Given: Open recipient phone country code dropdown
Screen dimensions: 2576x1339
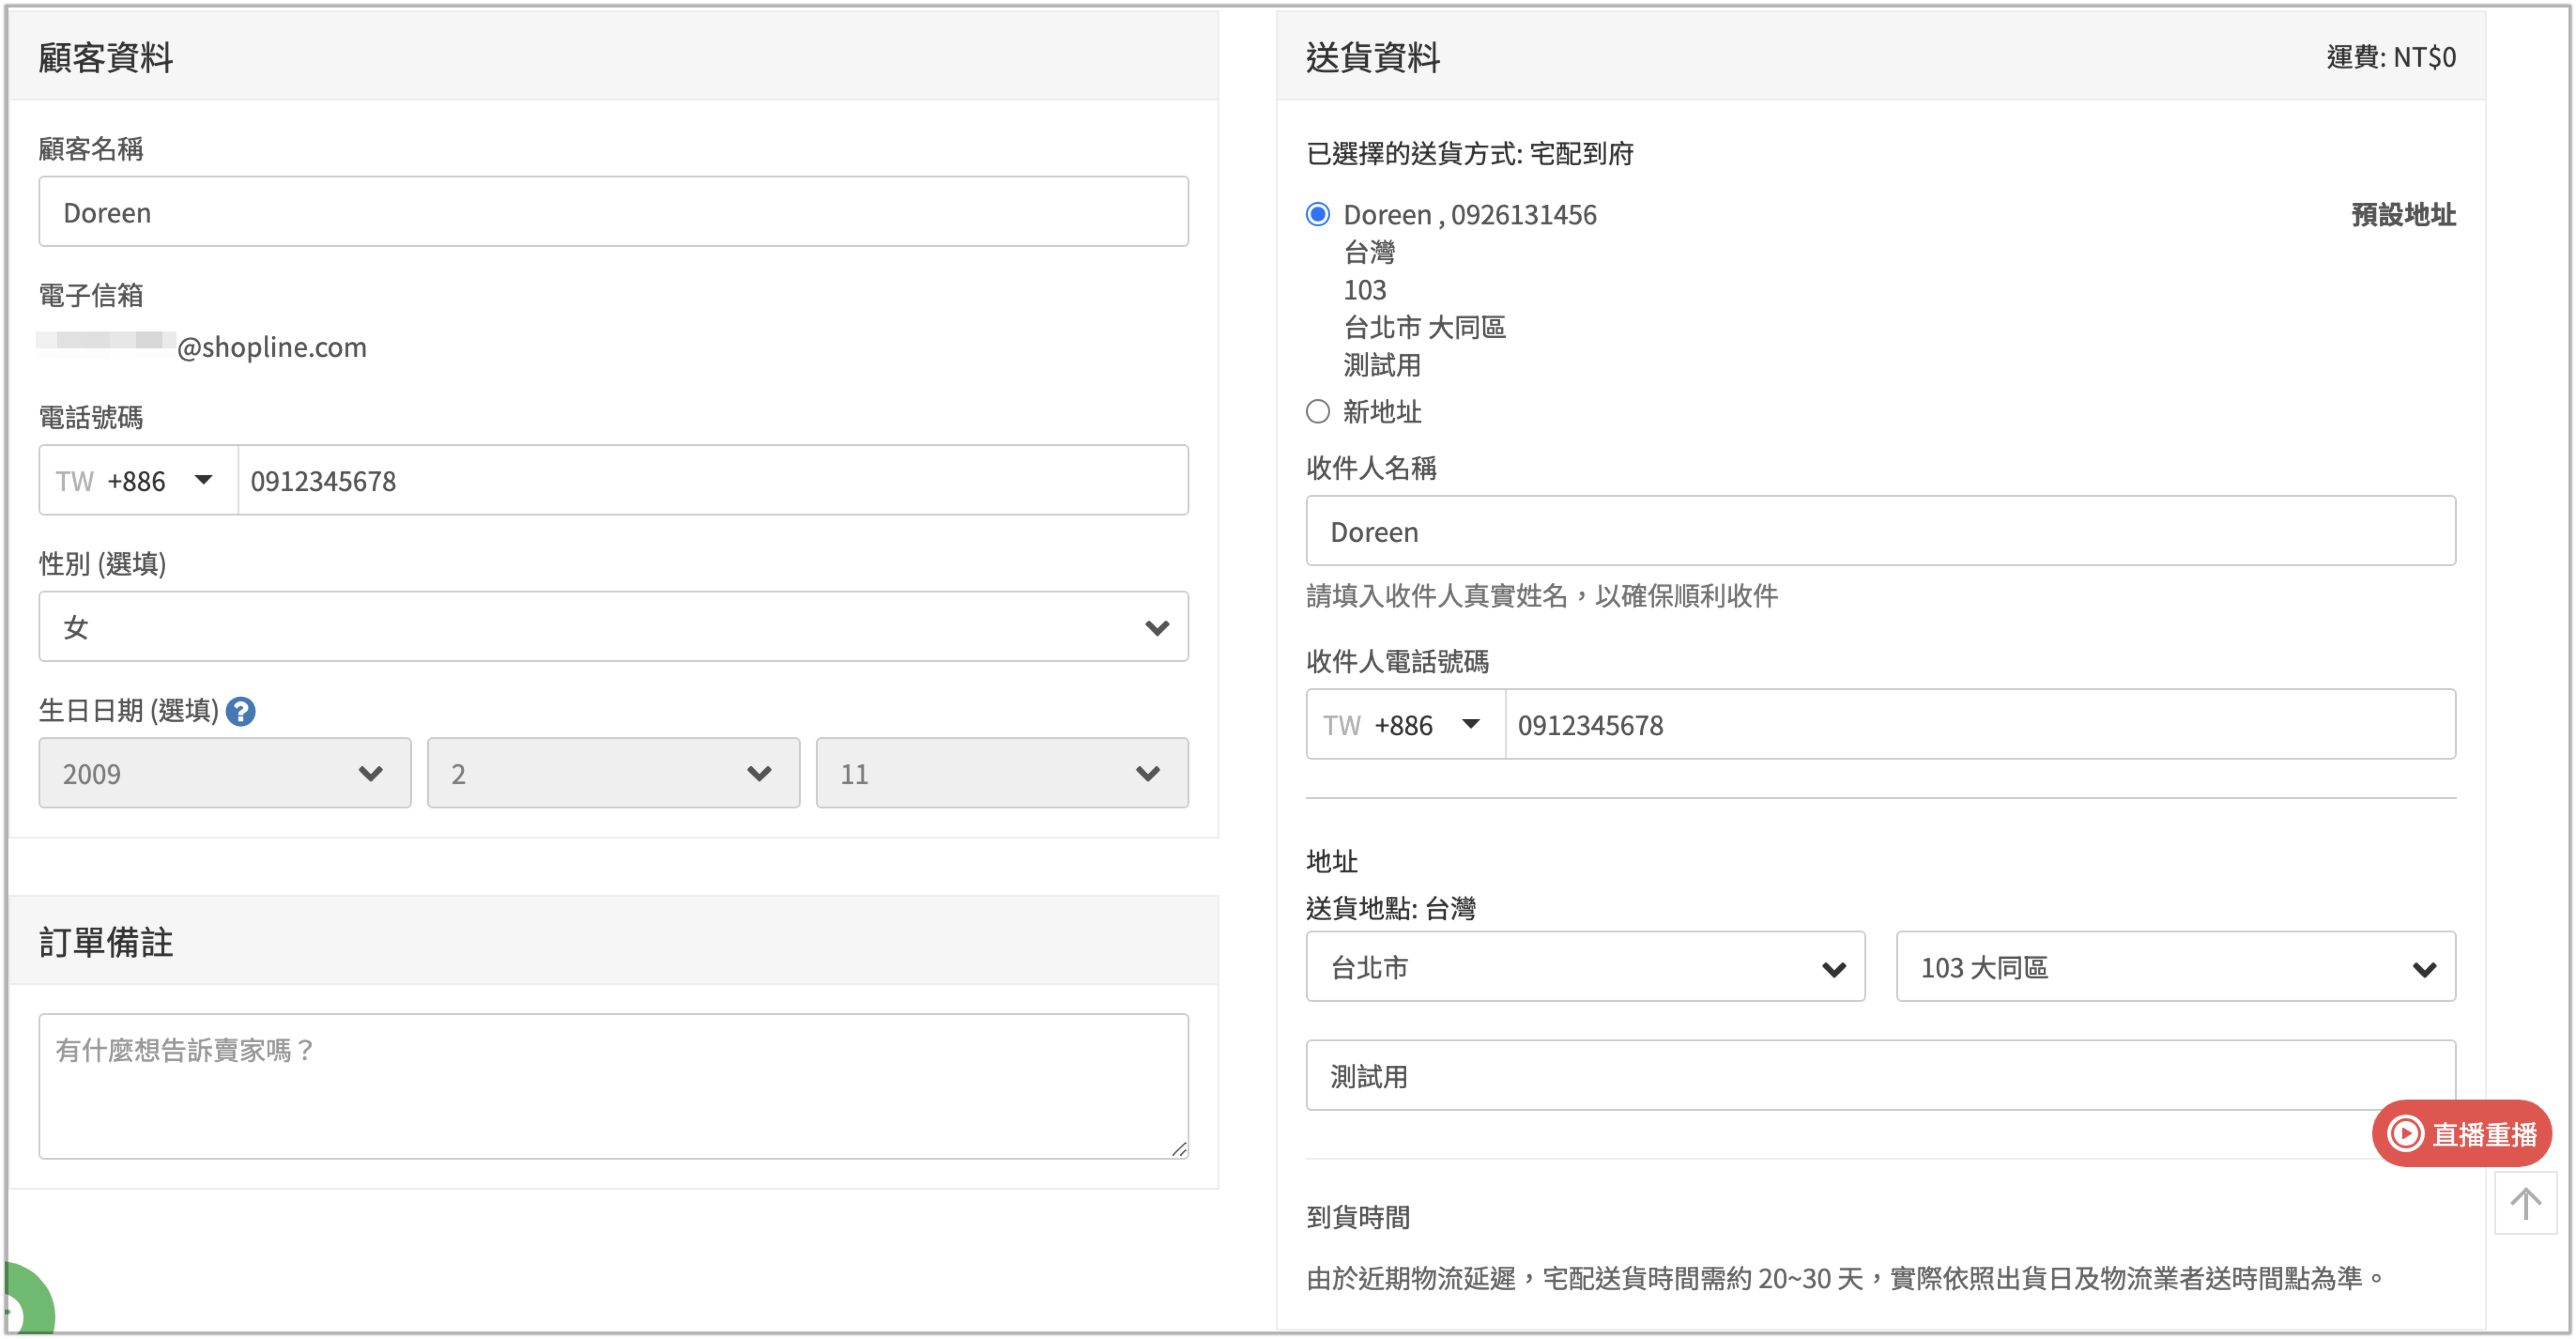Looking at the screenshot, I should (1405, 725).
